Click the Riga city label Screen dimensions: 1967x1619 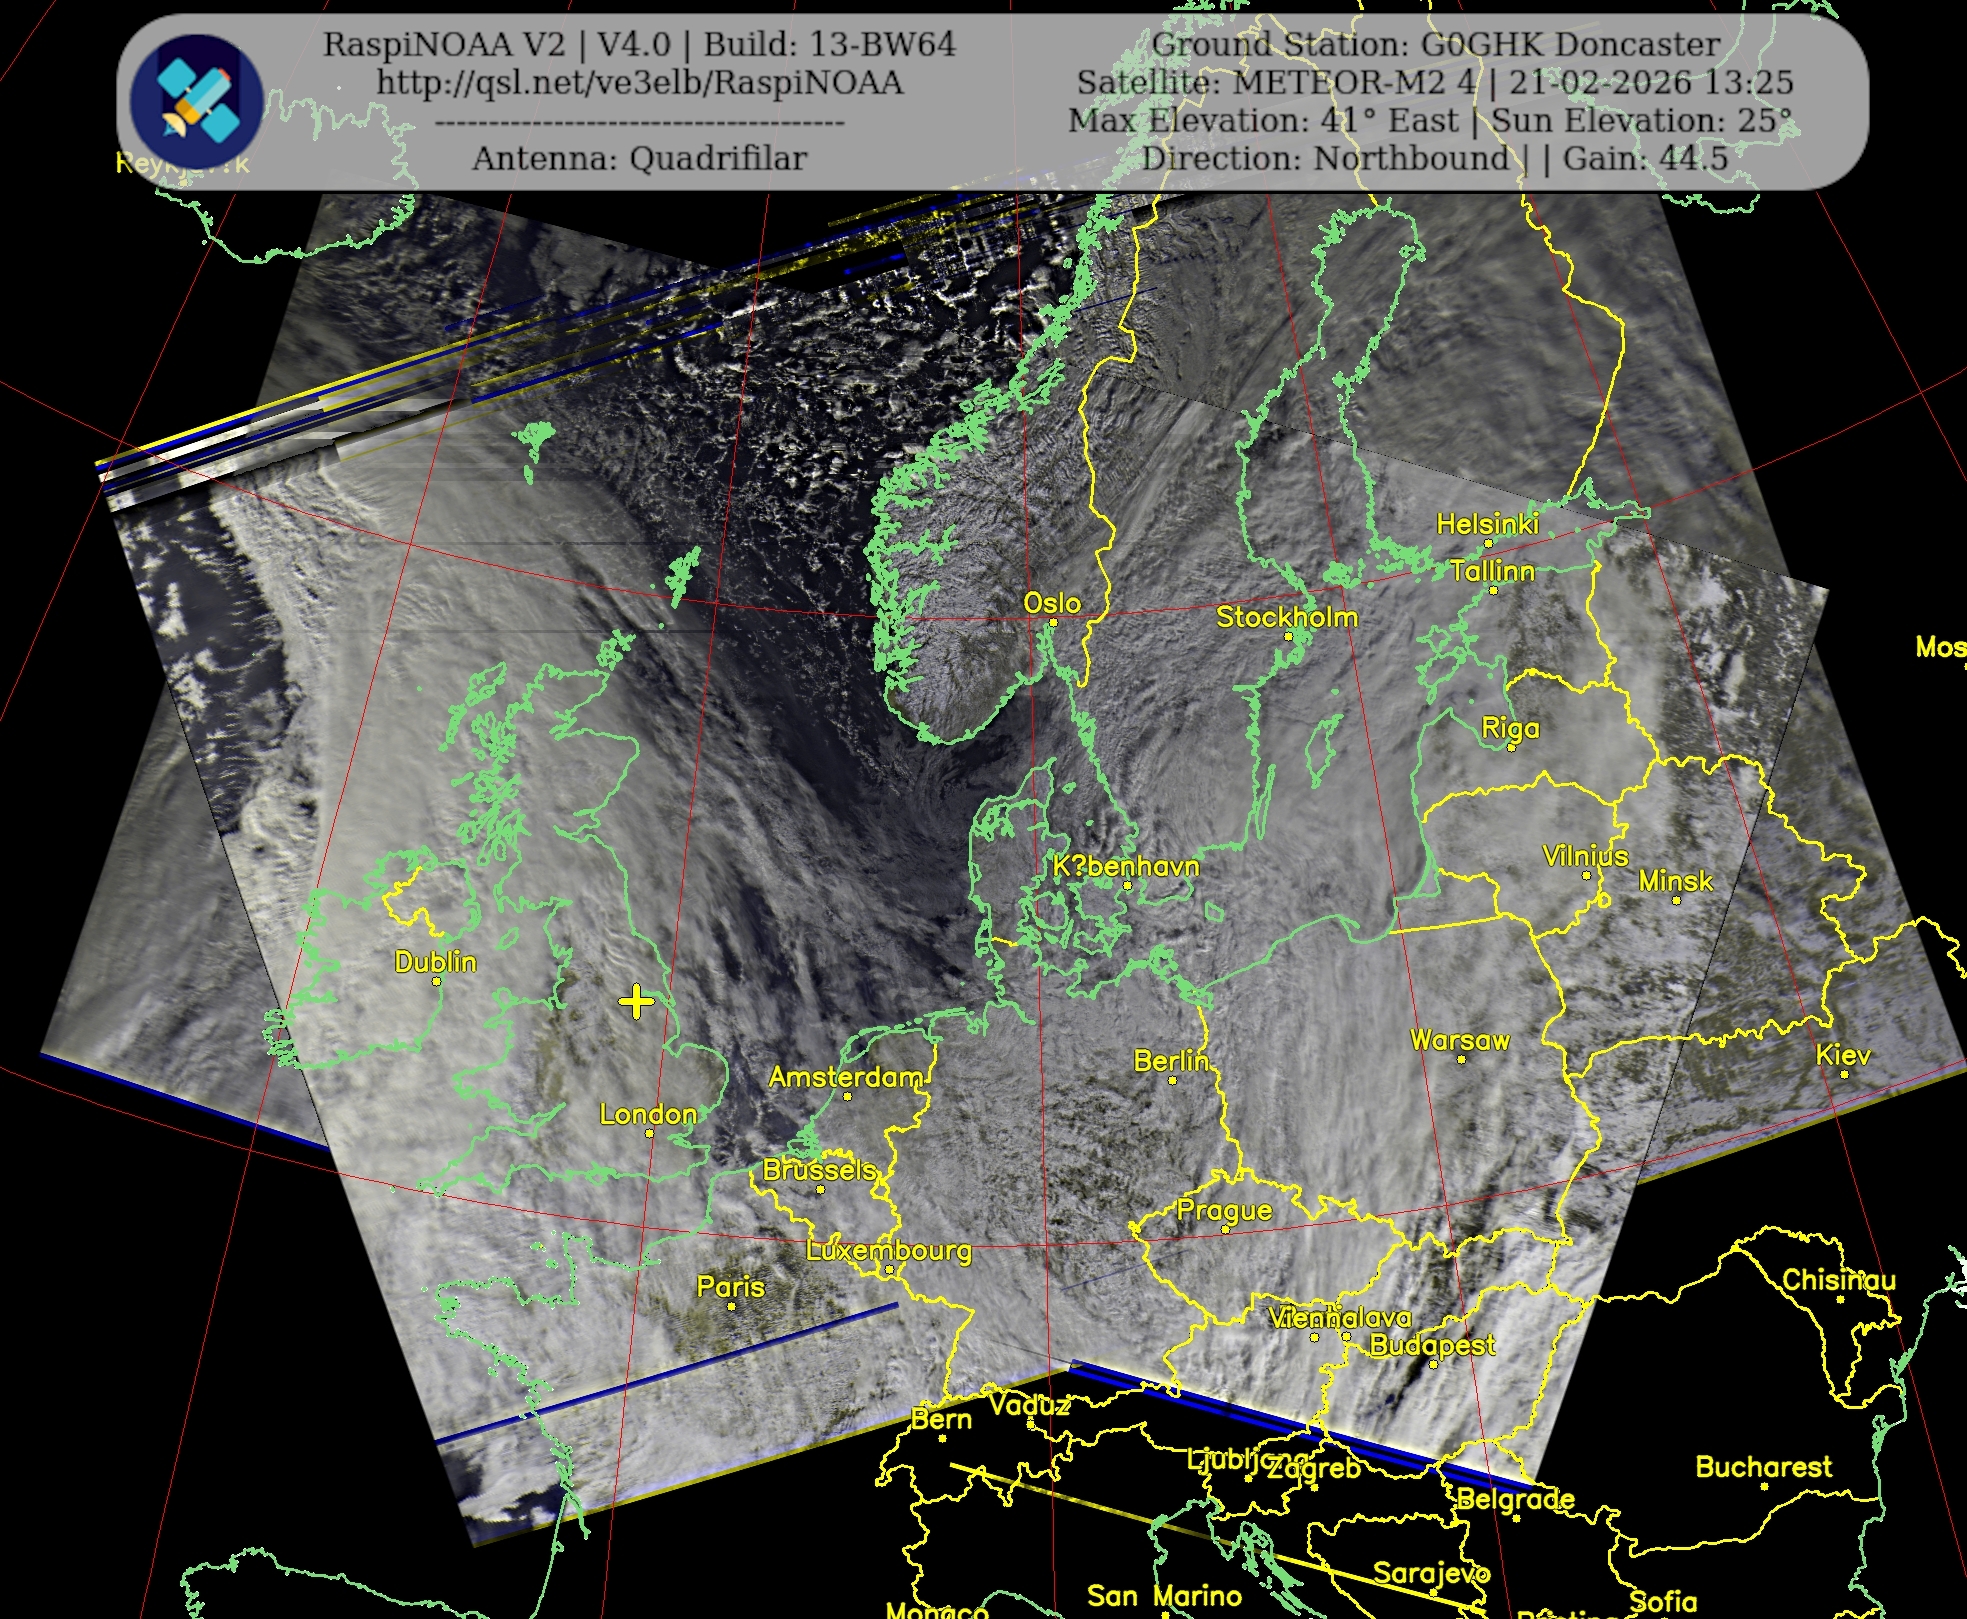[1510, 728]
